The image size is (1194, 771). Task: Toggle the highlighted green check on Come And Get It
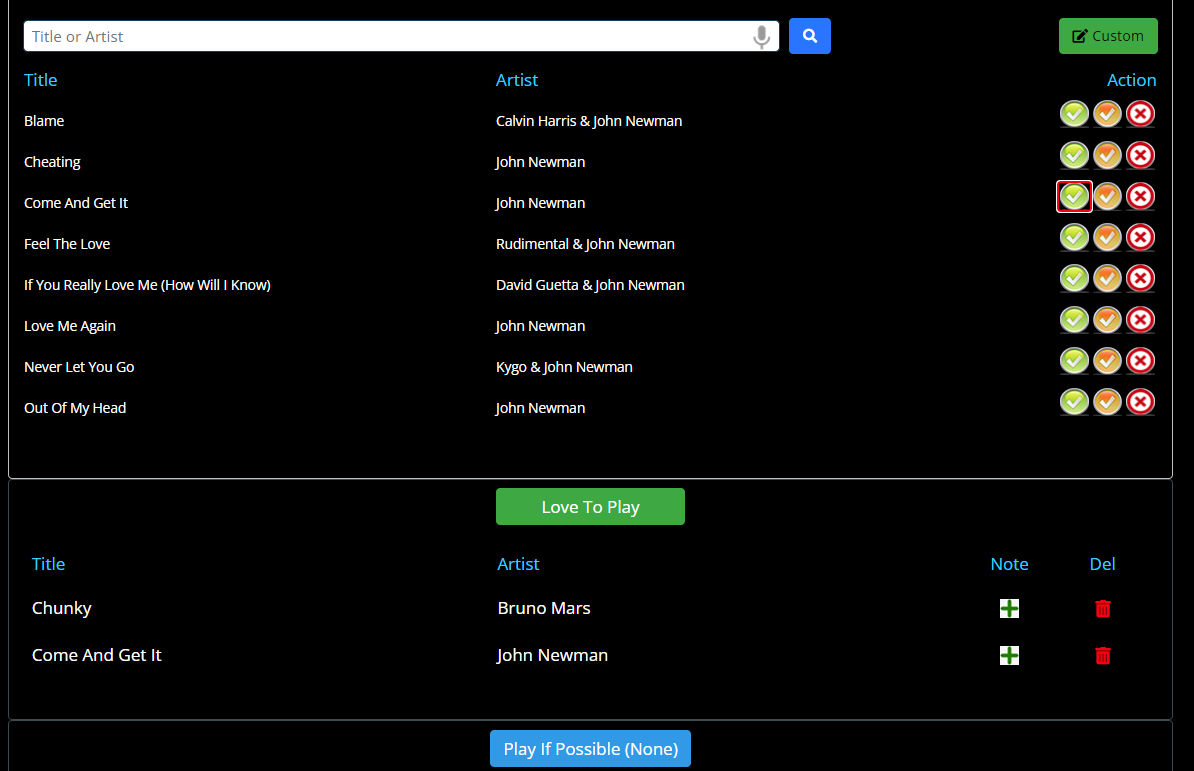point(1074,196)
